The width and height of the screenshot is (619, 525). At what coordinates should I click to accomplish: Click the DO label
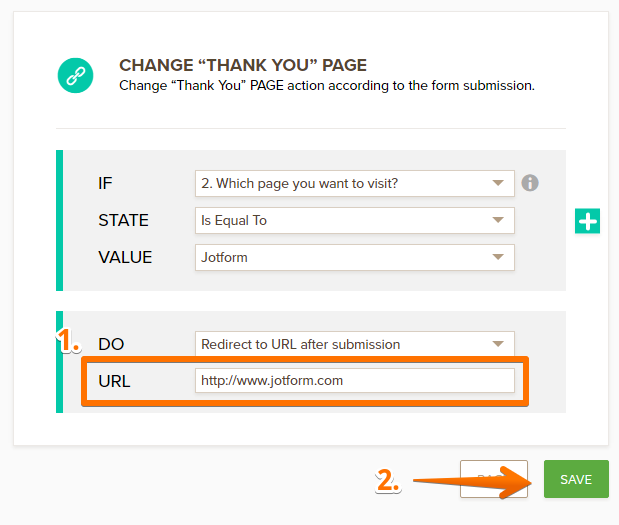pyautogui.click(x=110, y=344)
